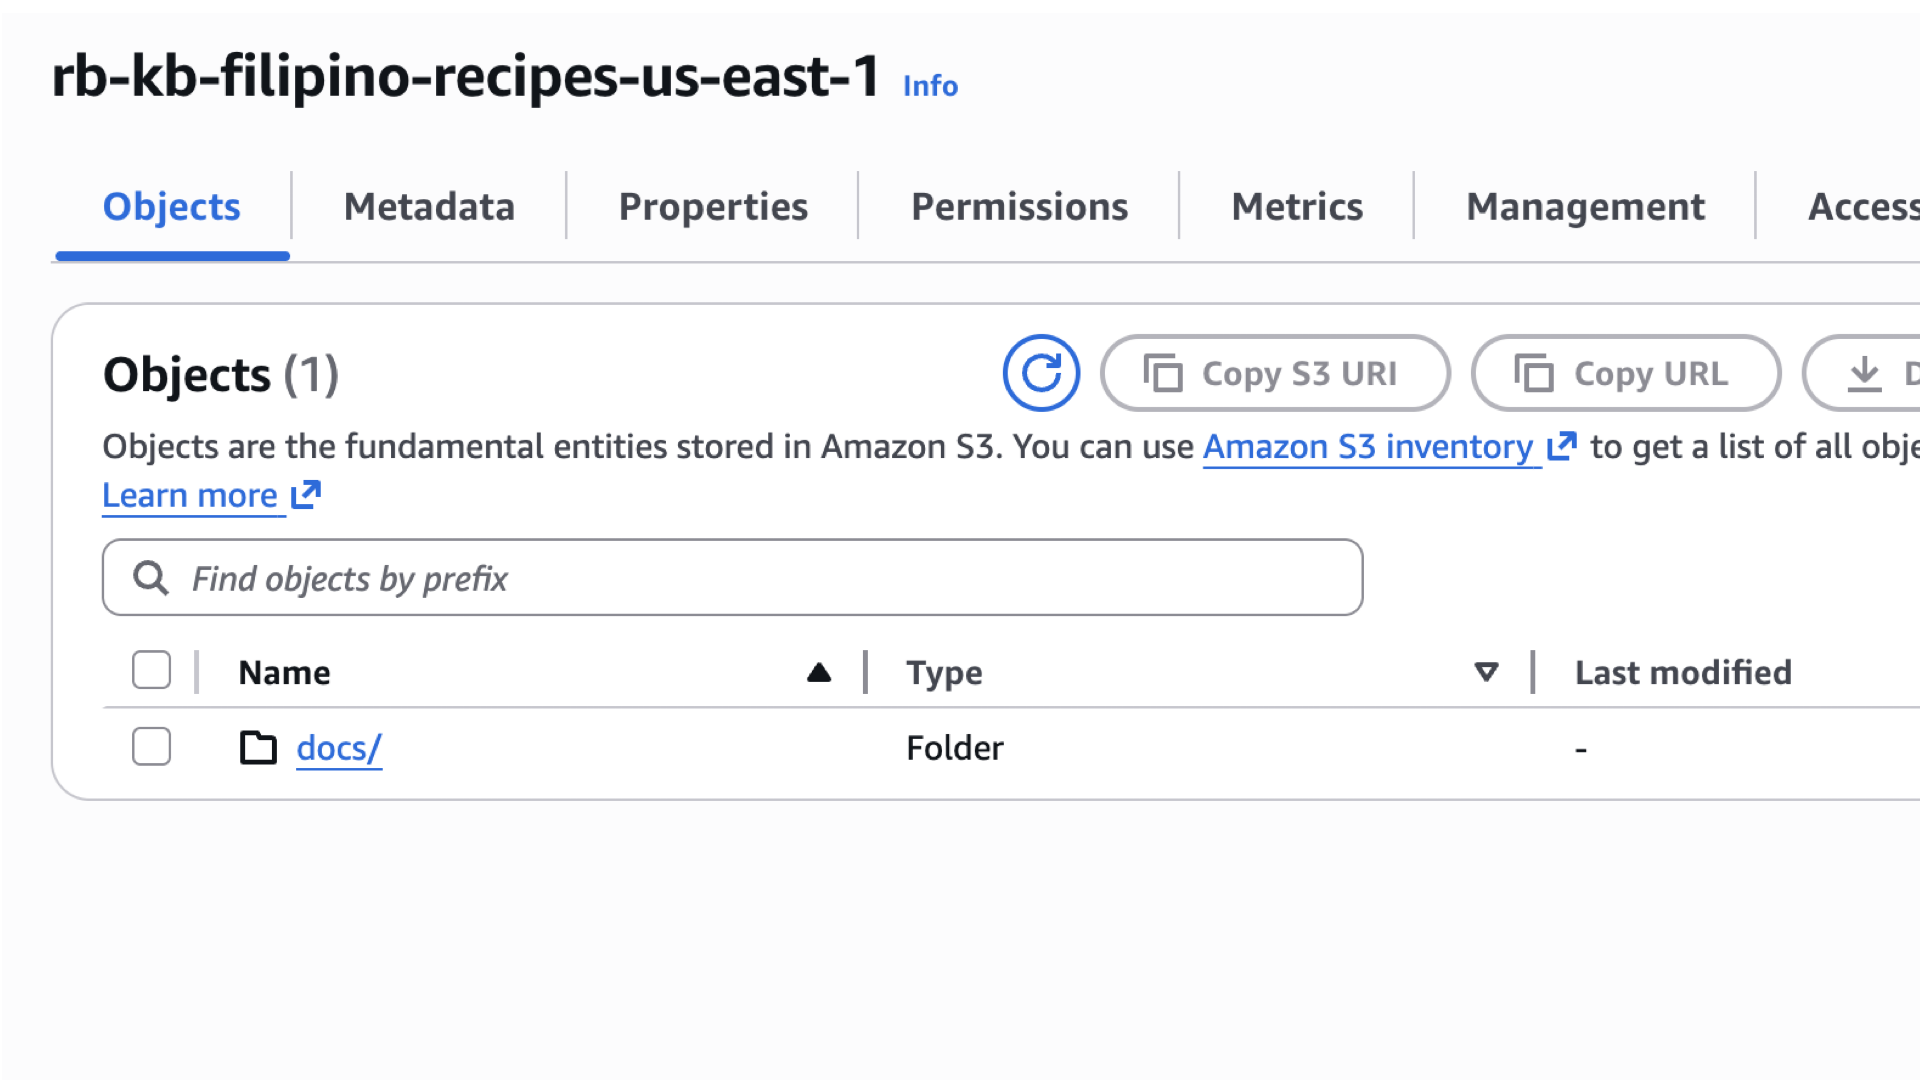Image resolution: width=1920 pixels, height=1080 pixels.
Task: Sort by Last modified column header
Action: 1683,672
